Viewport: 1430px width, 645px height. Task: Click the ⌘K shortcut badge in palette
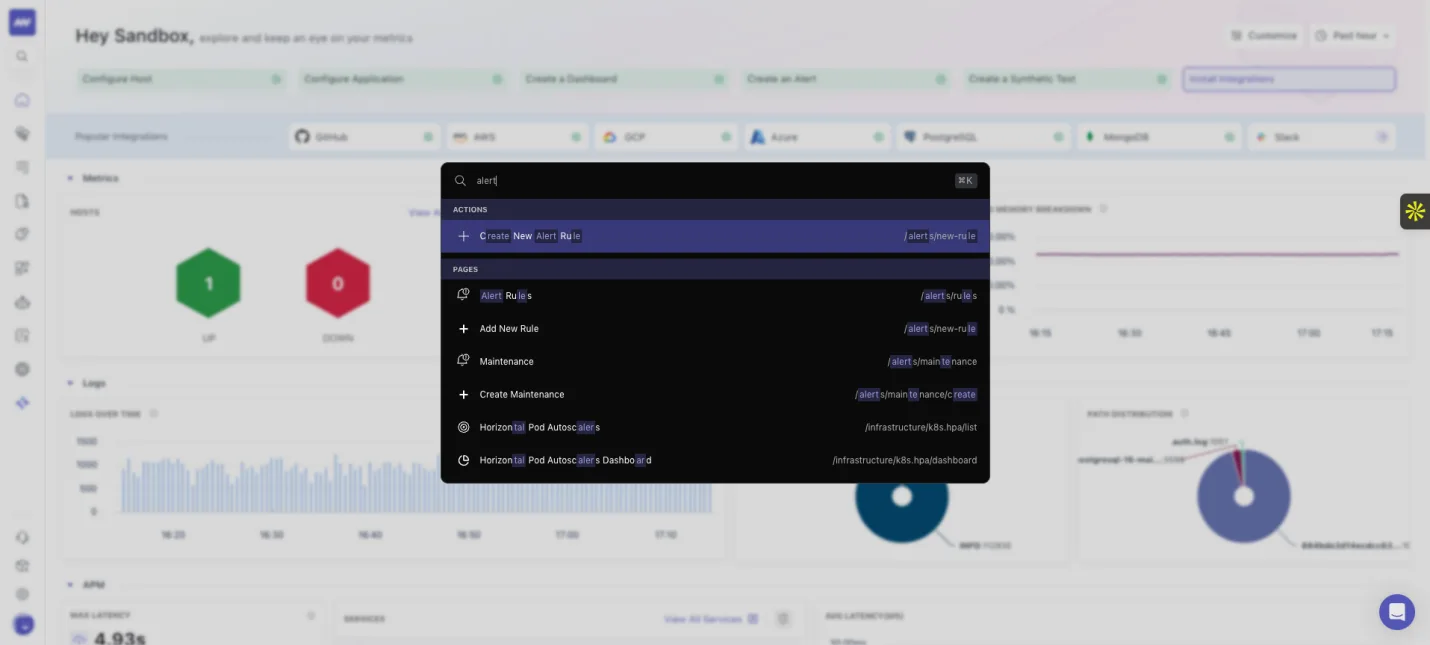click(965, 181)
